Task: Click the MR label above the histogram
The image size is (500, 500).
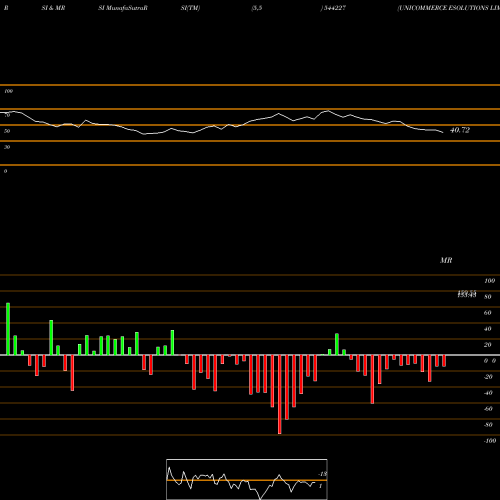Action: pos(446,260)
